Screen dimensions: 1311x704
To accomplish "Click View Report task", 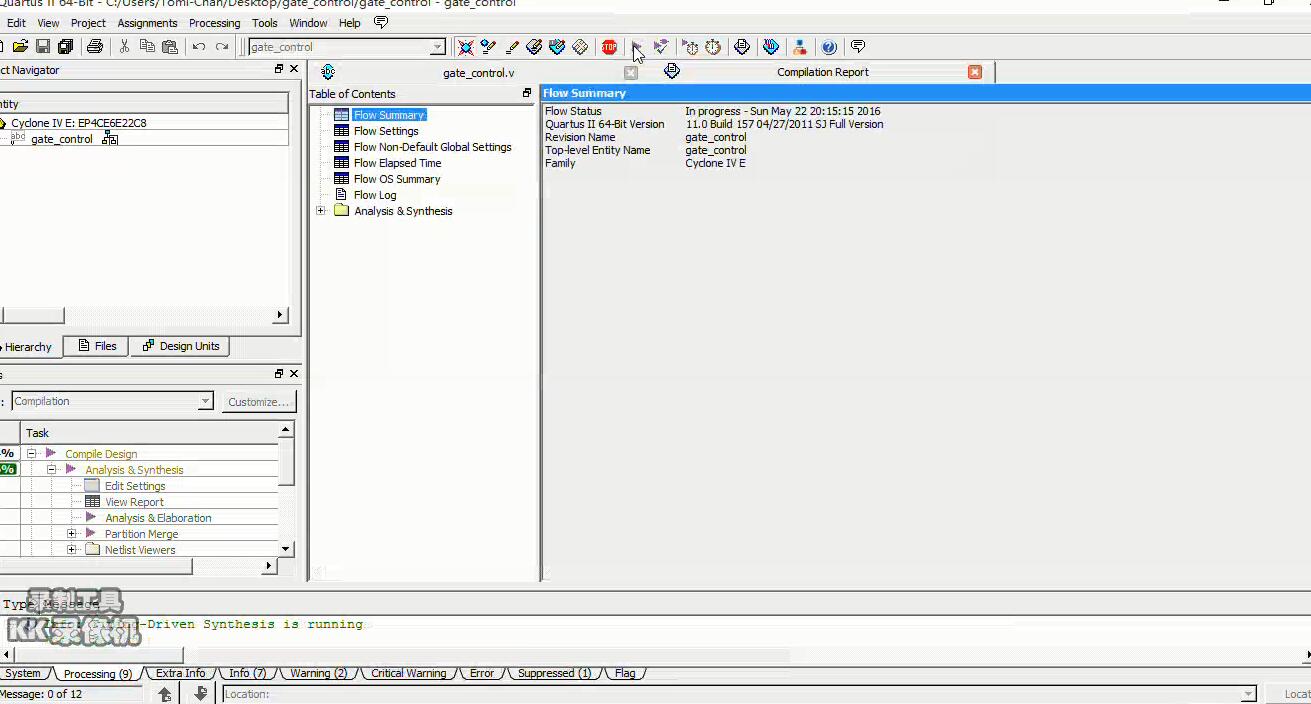I will coord(134,502).
